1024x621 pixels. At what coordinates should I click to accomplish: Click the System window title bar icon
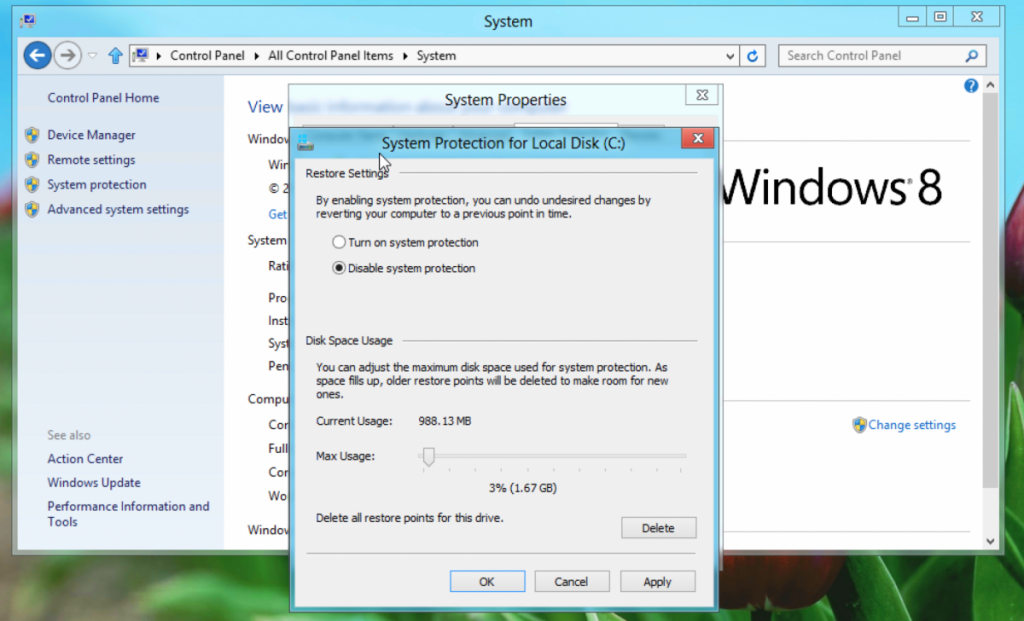(27, 21)
